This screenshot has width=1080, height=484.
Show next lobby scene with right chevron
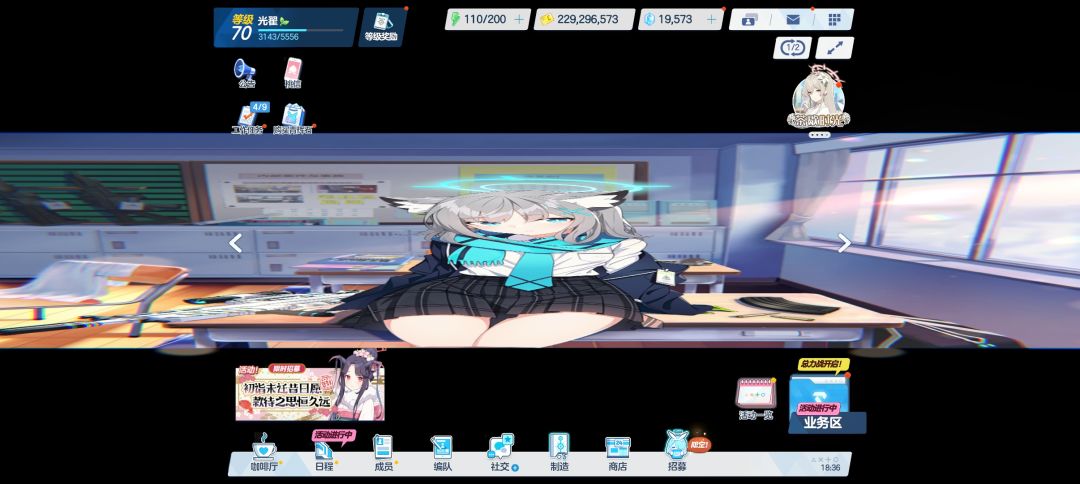point(844,243)
